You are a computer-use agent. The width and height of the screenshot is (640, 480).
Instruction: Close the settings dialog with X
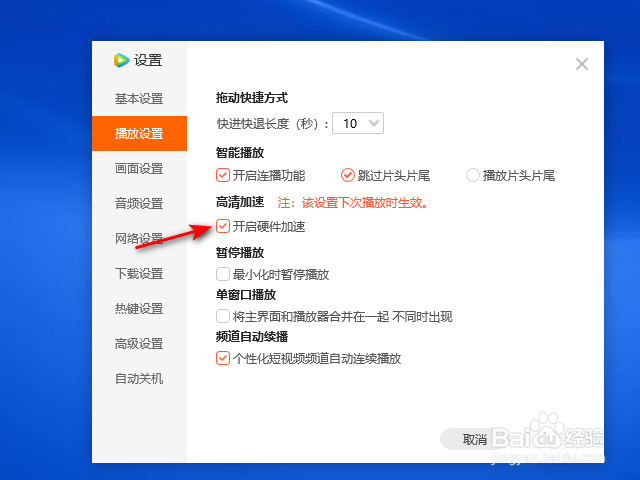[x=582, y=64]
